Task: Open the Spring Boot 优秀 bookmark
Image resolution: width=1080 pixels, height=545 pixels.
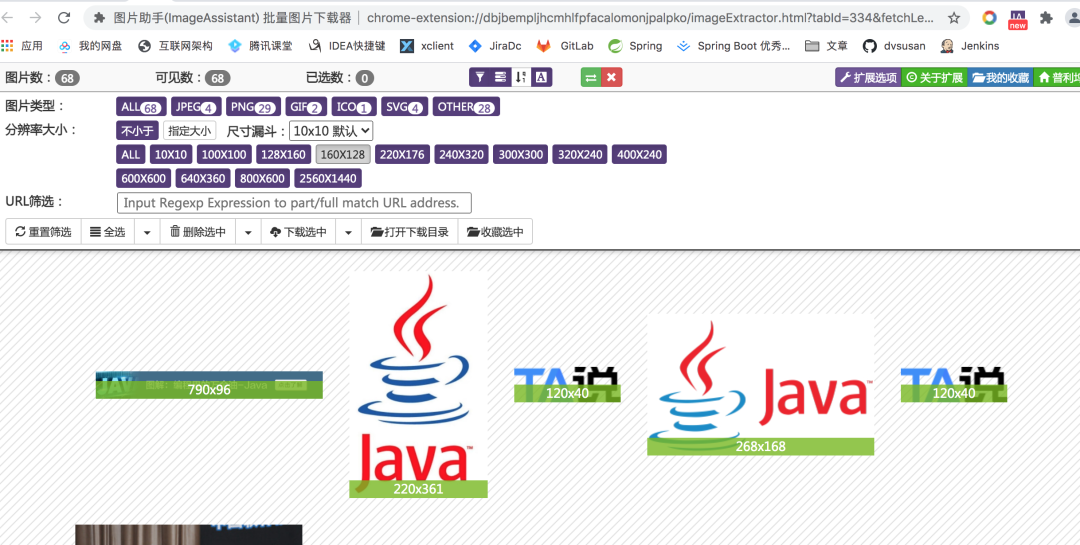Action: click(734, 46)
